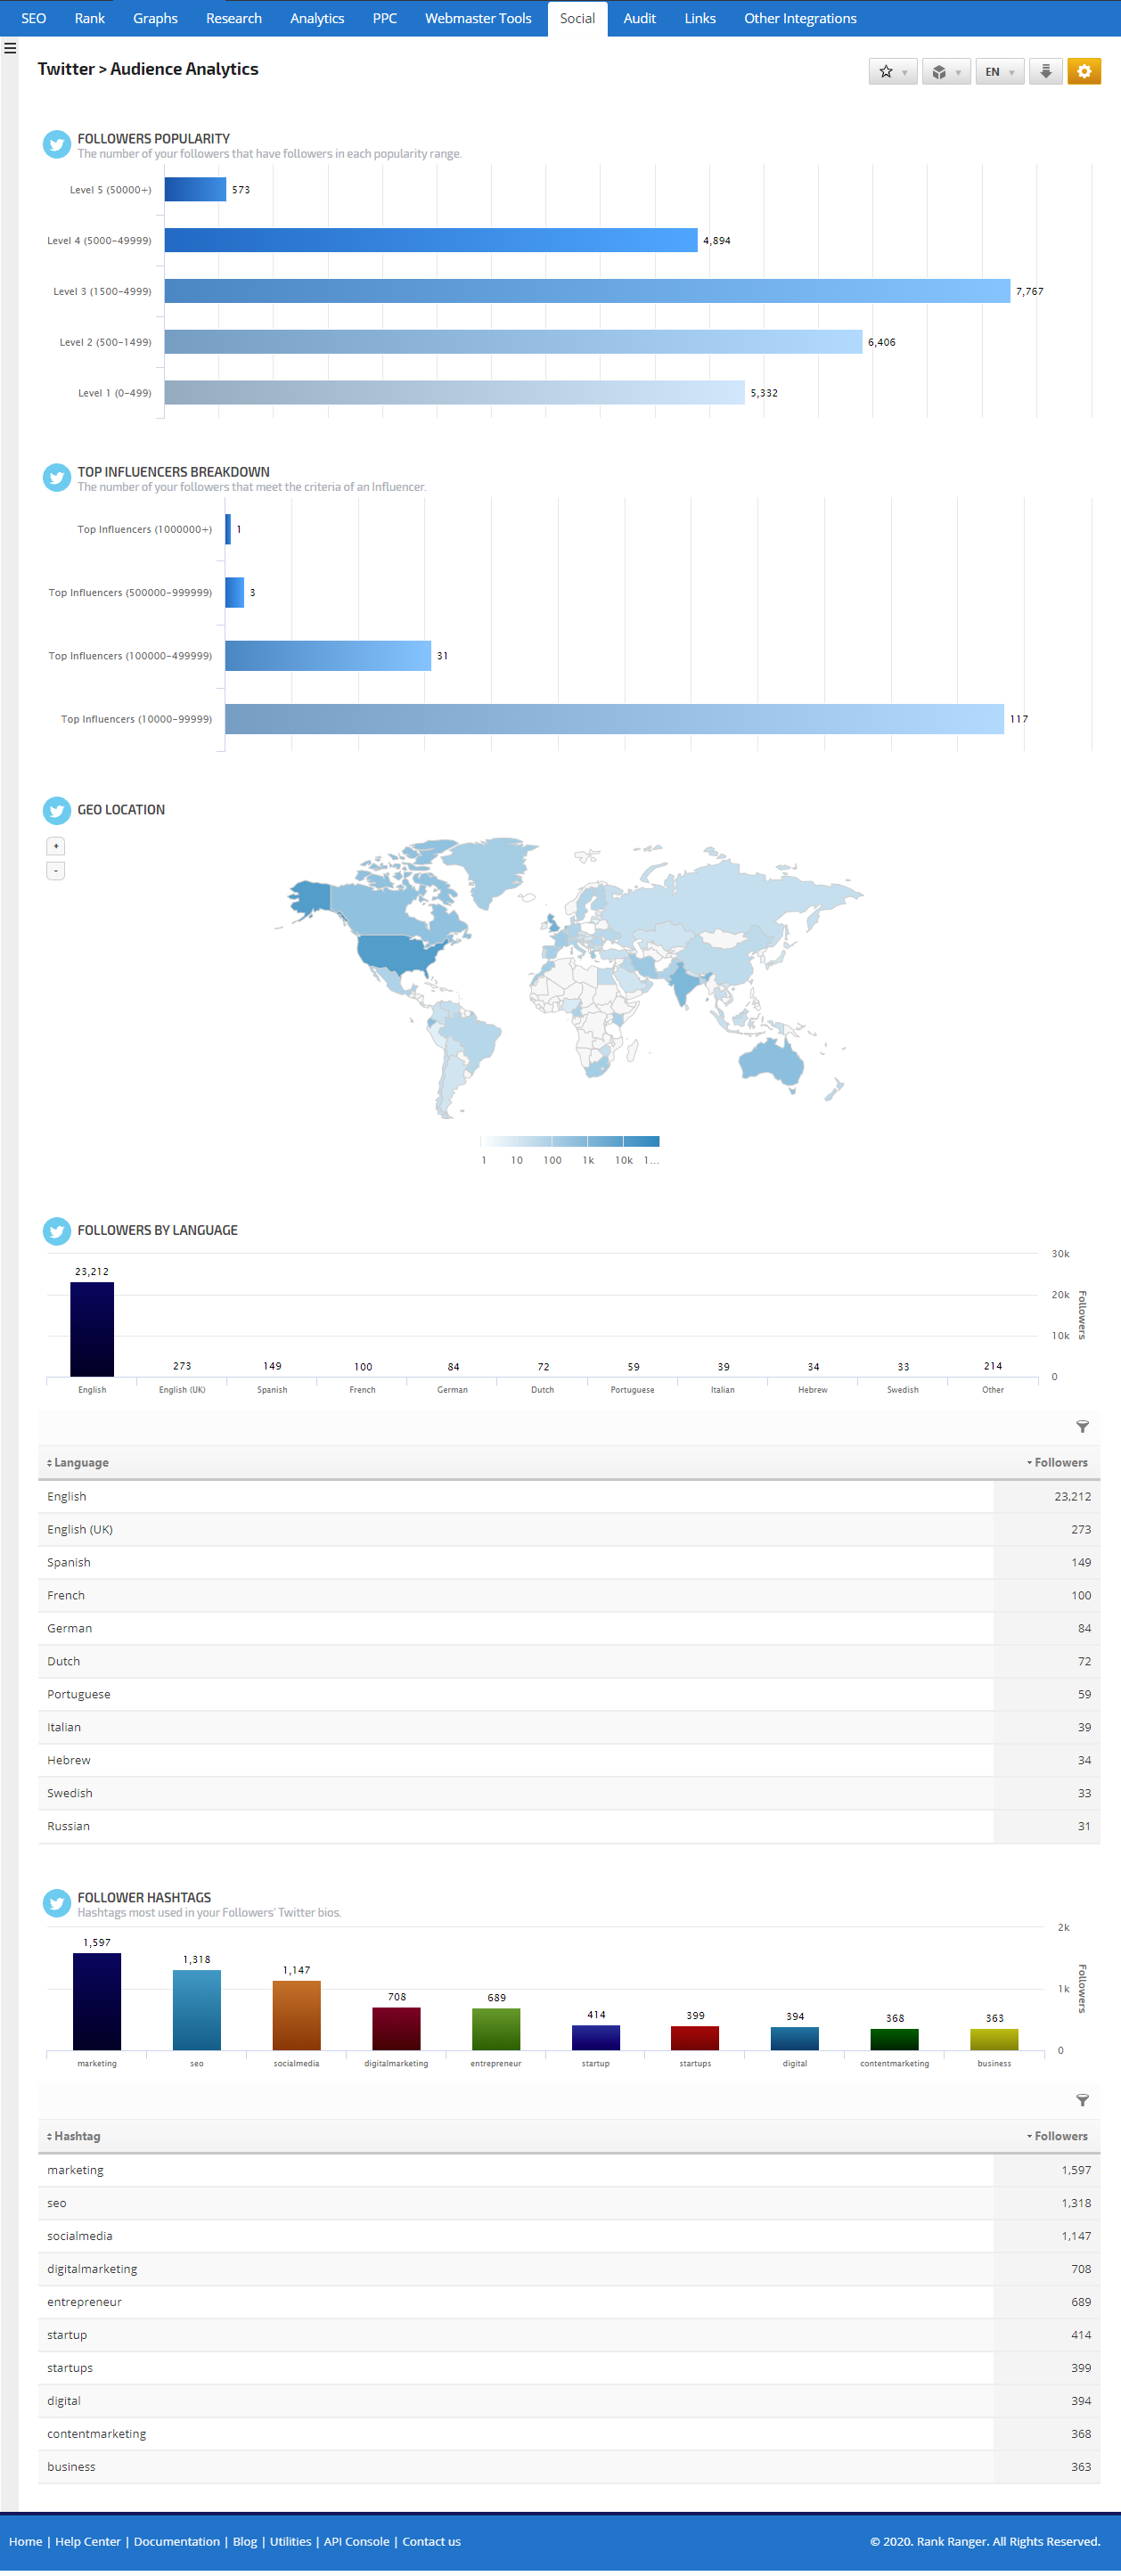1121x2576 pixels.
Task: Open the language table filter icon
Action: tap(1082, 1427)
